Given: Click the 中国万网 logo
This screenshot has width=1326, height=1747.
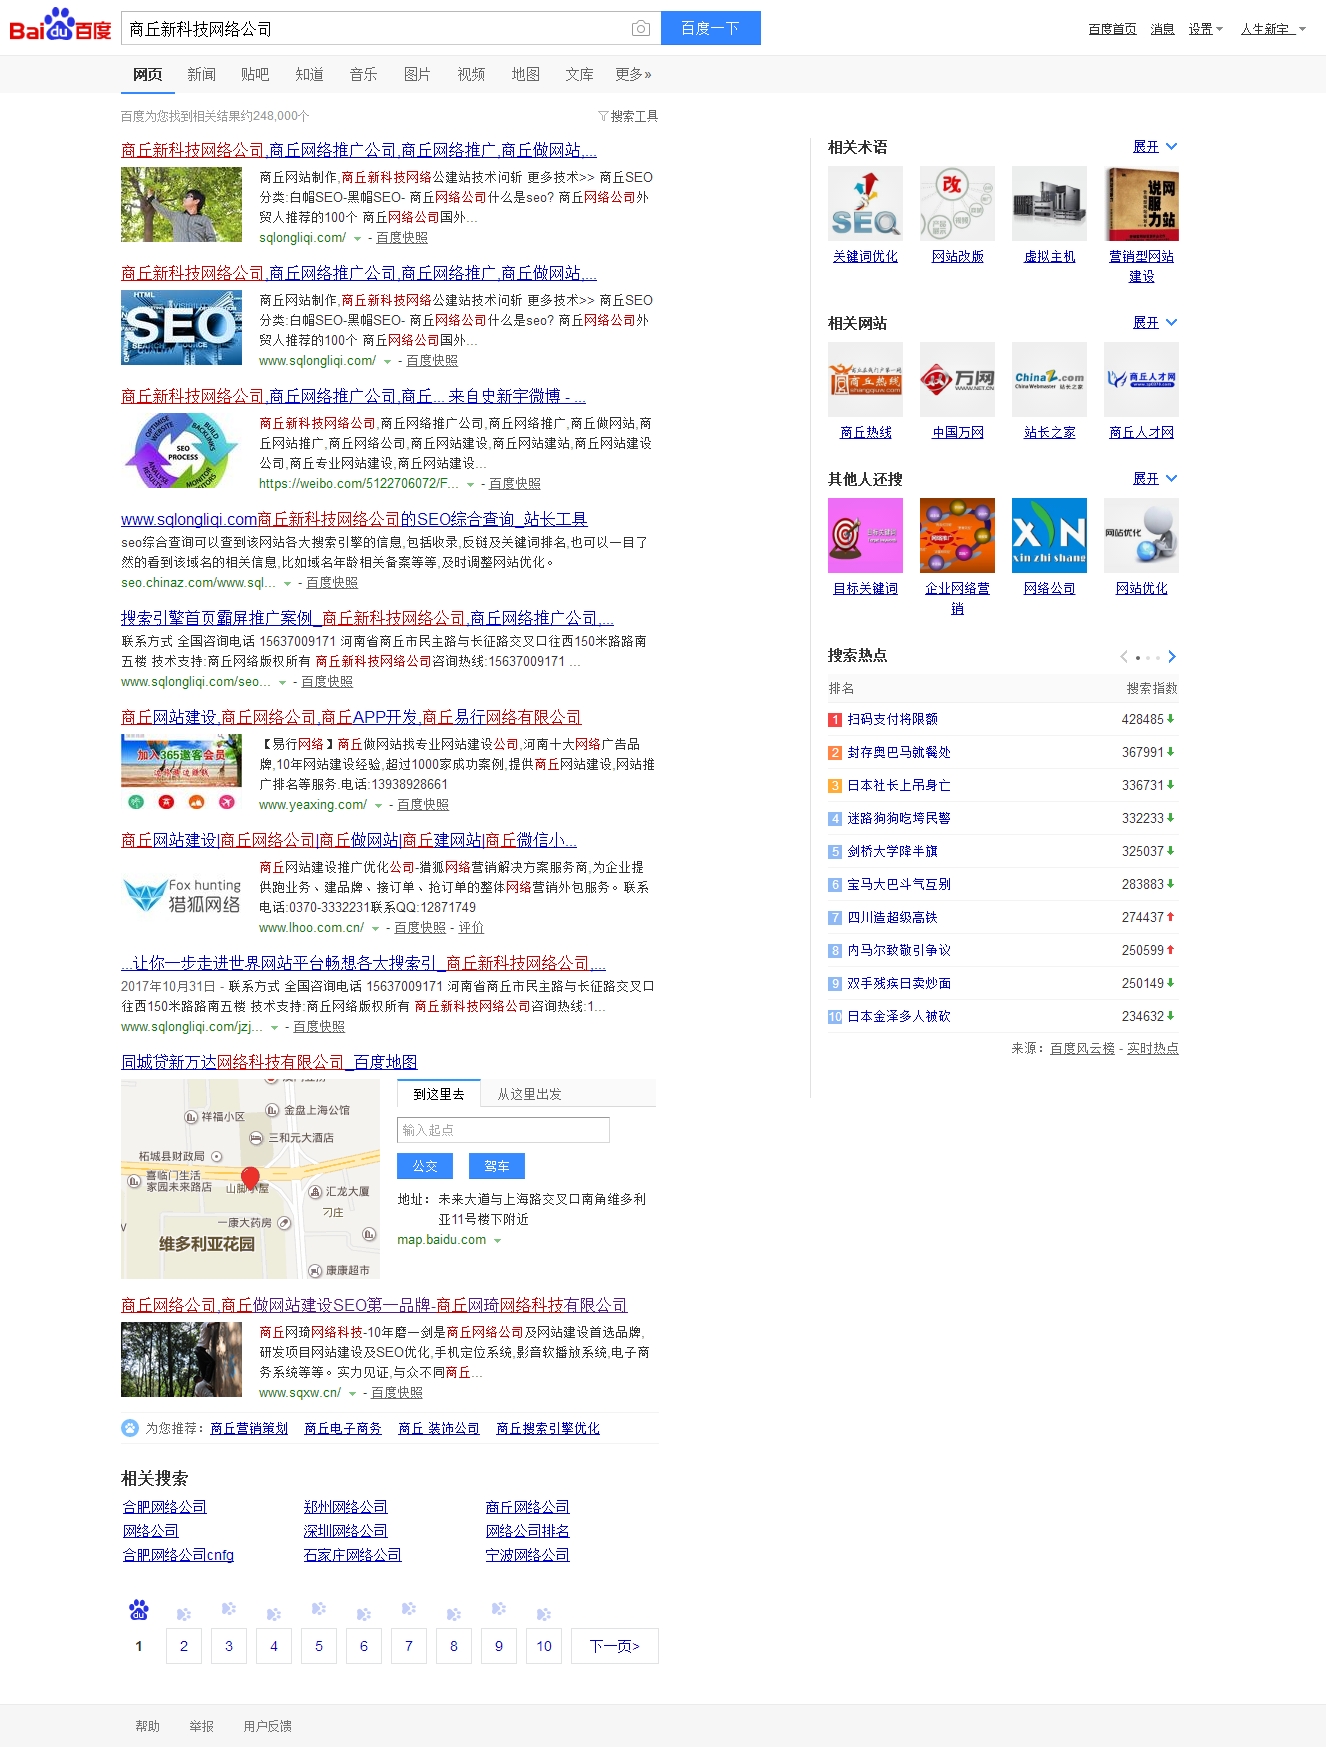Looking at the screenshot, I should pyautogui.click(x=957, y=380).
